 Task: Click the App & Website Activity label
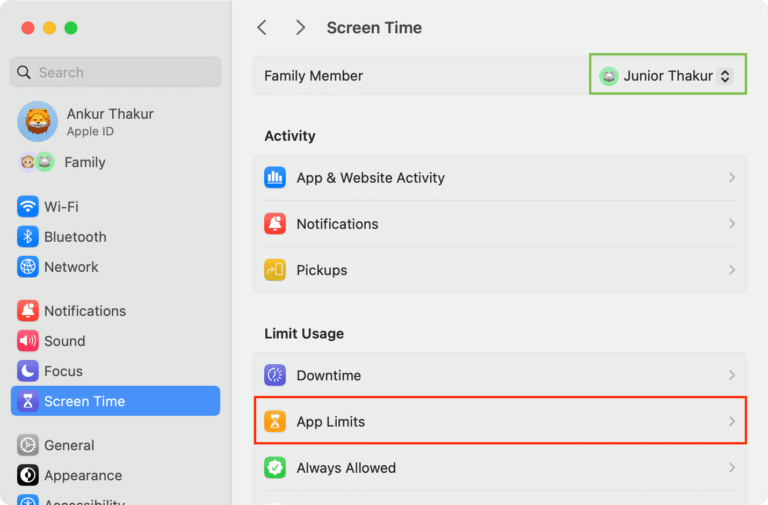pyautogui.click(x=371, y=178)
